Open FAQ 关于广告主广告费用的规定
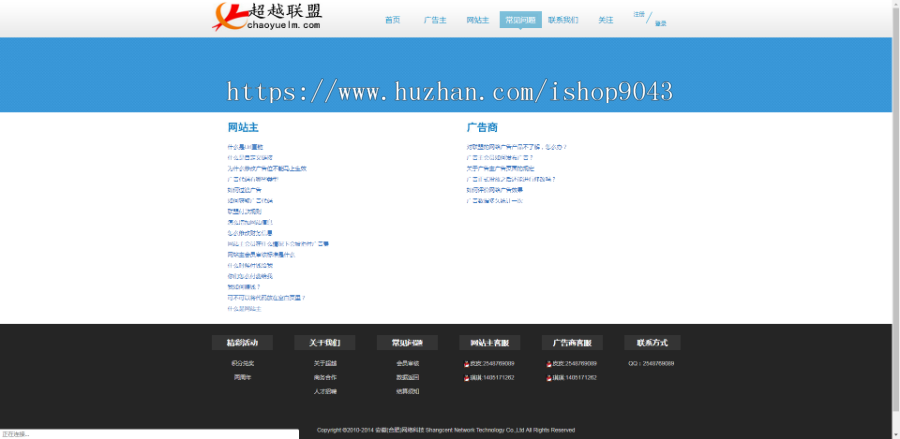The image size is (900, 439). point(501,168)
